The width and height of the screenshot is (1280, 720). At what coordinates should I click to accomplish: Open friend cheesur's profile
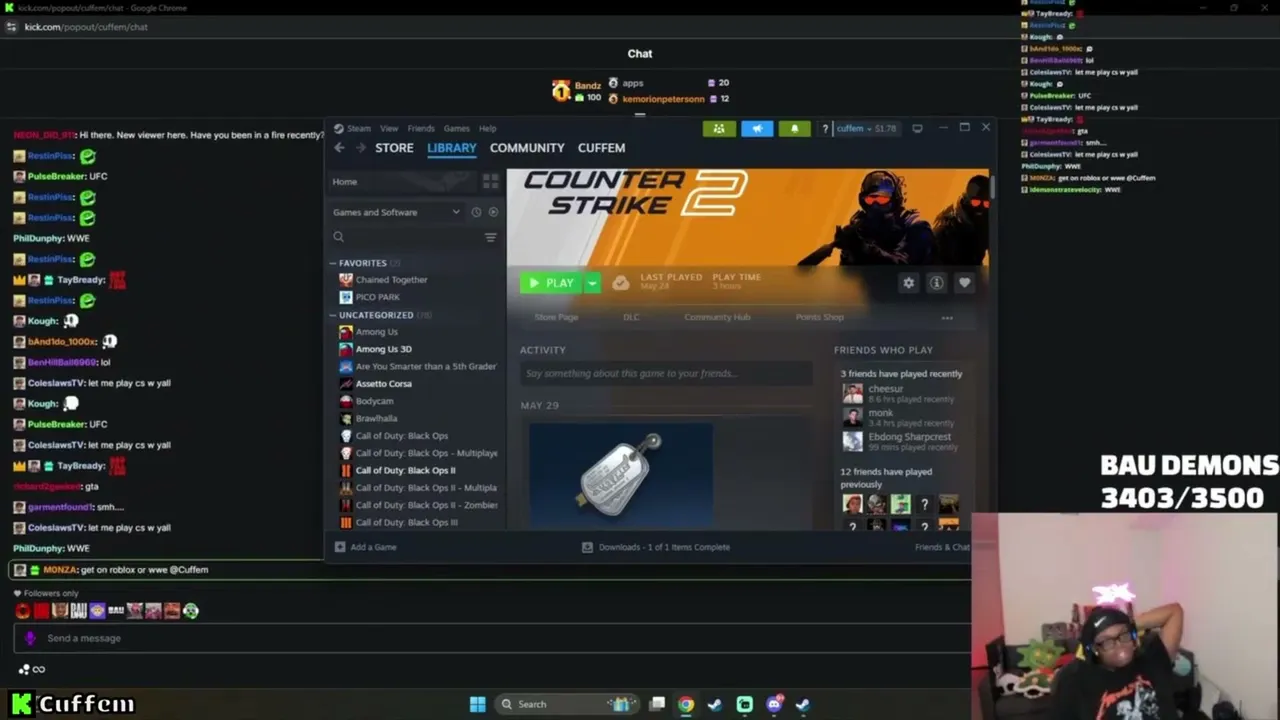[885, 389]
